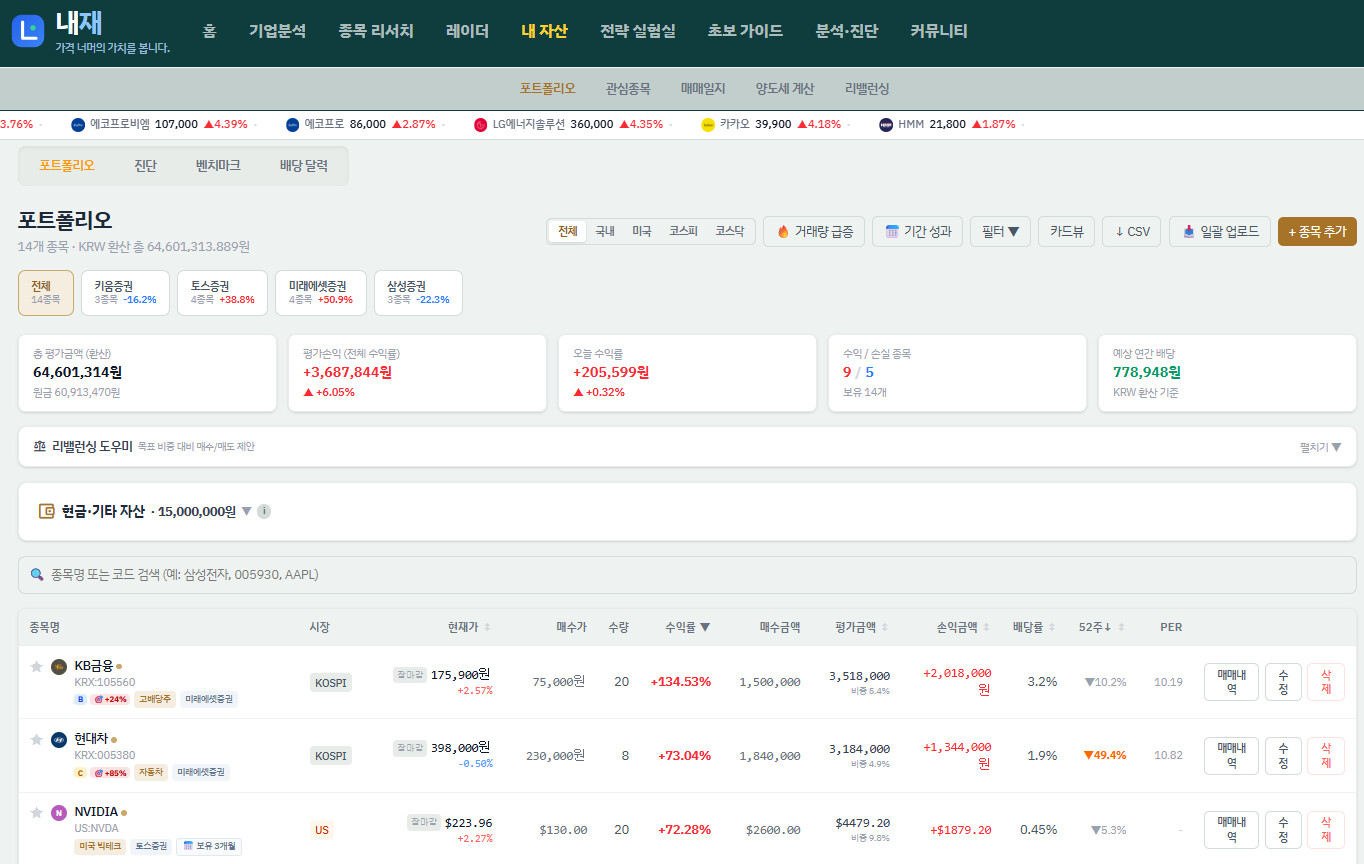Click the grade B badge under KB금융
Image resolution: width=1364 pixels, height=864 pixels.
coord(80,699)
